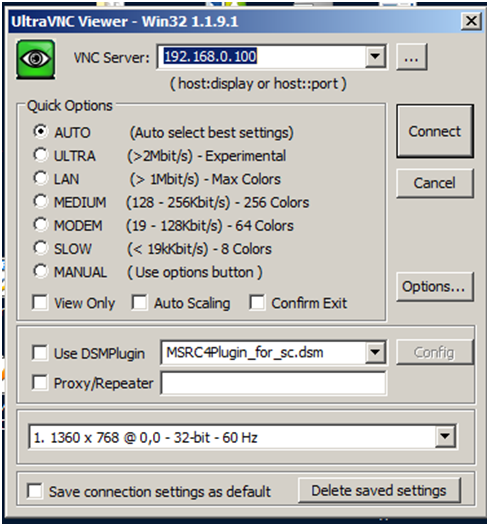Enable the Proxy/Repeater checkbox
489x526 pixels.
click(x=40, y=382)
